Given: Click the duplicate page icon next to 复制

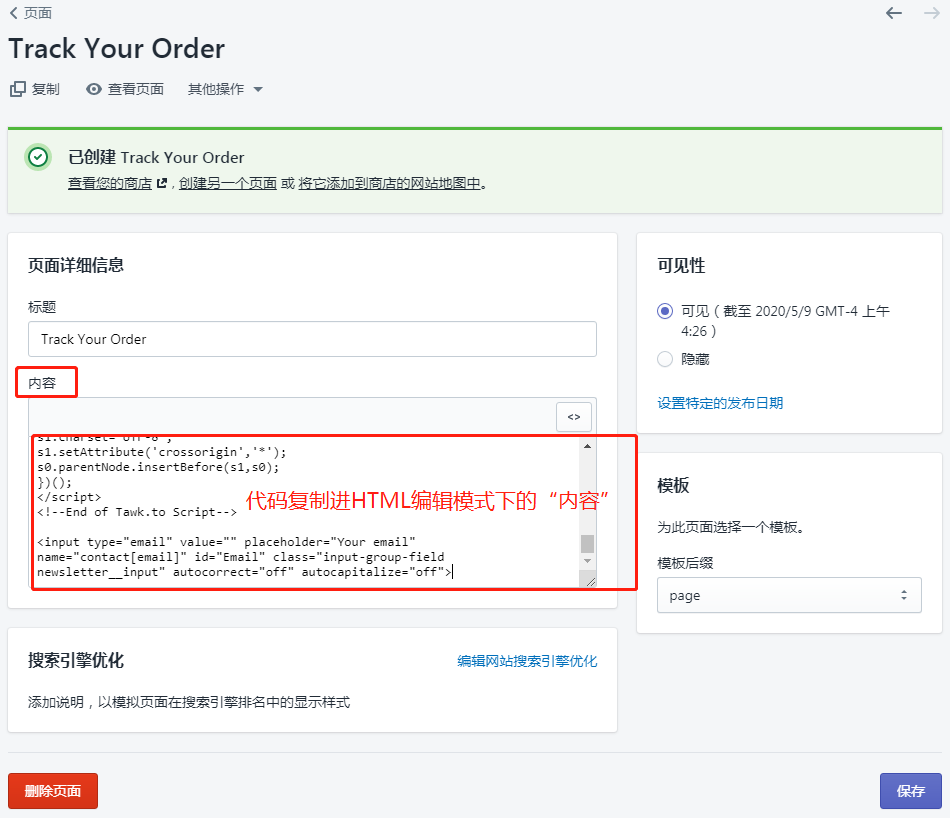Looking at the screenshot, I should point(17,88).
